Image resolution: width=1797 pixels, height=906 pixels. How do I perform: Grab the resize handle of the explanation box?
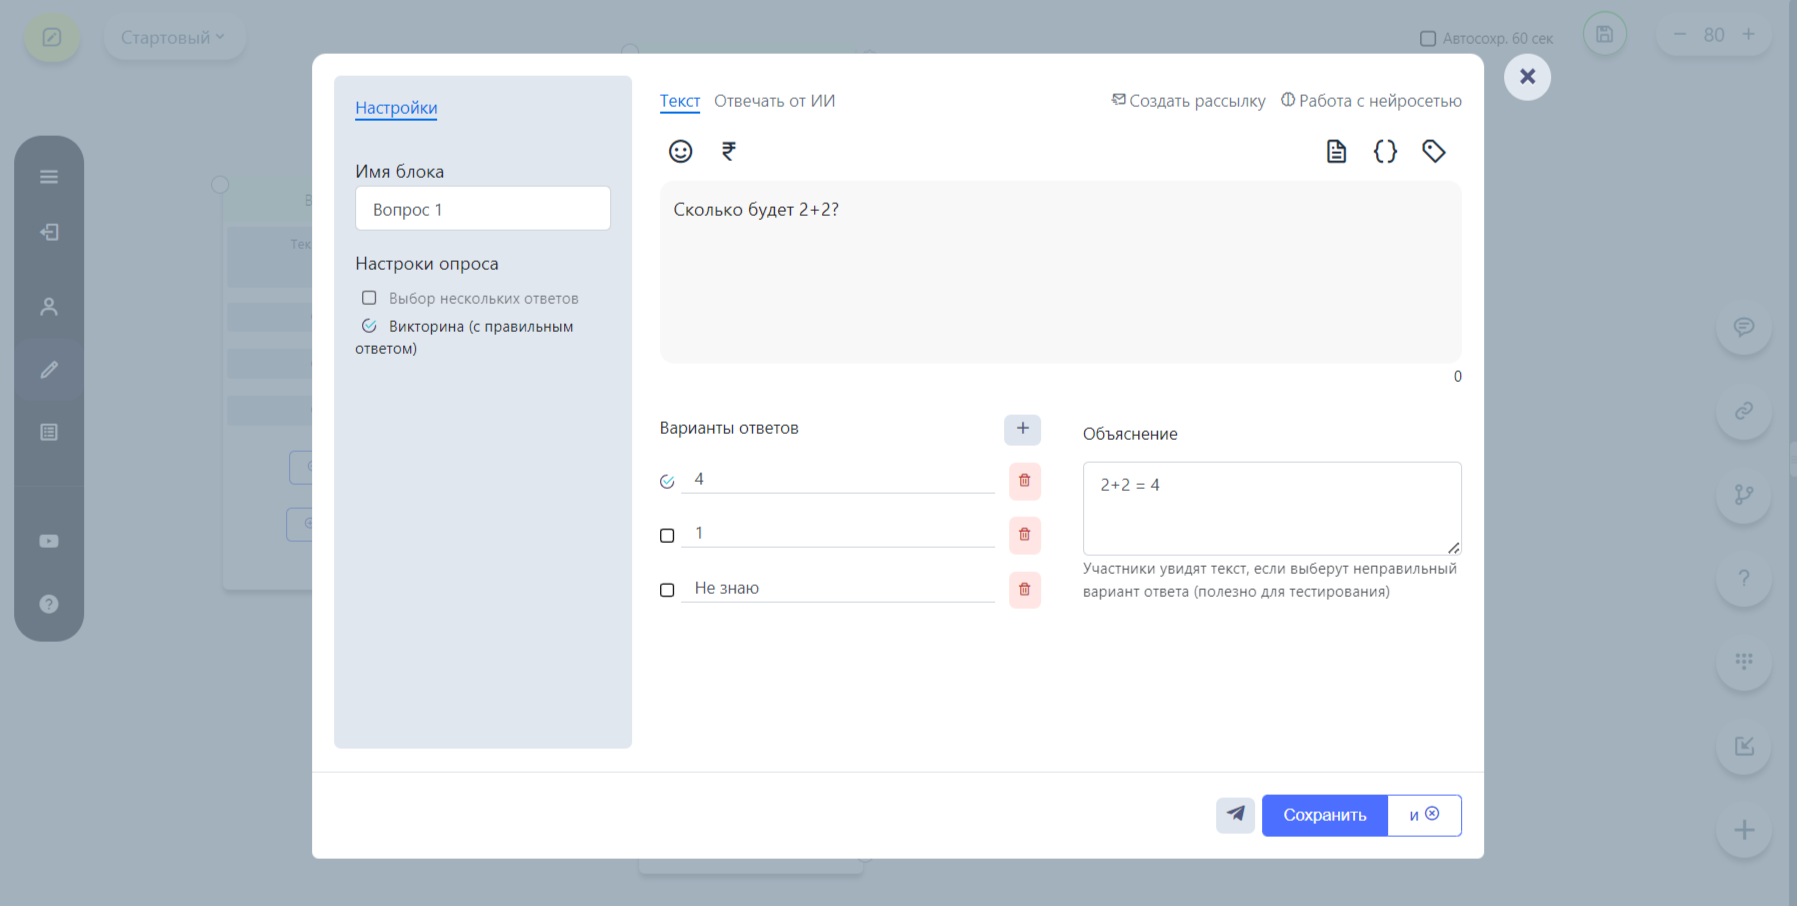tap(1454, 548)
